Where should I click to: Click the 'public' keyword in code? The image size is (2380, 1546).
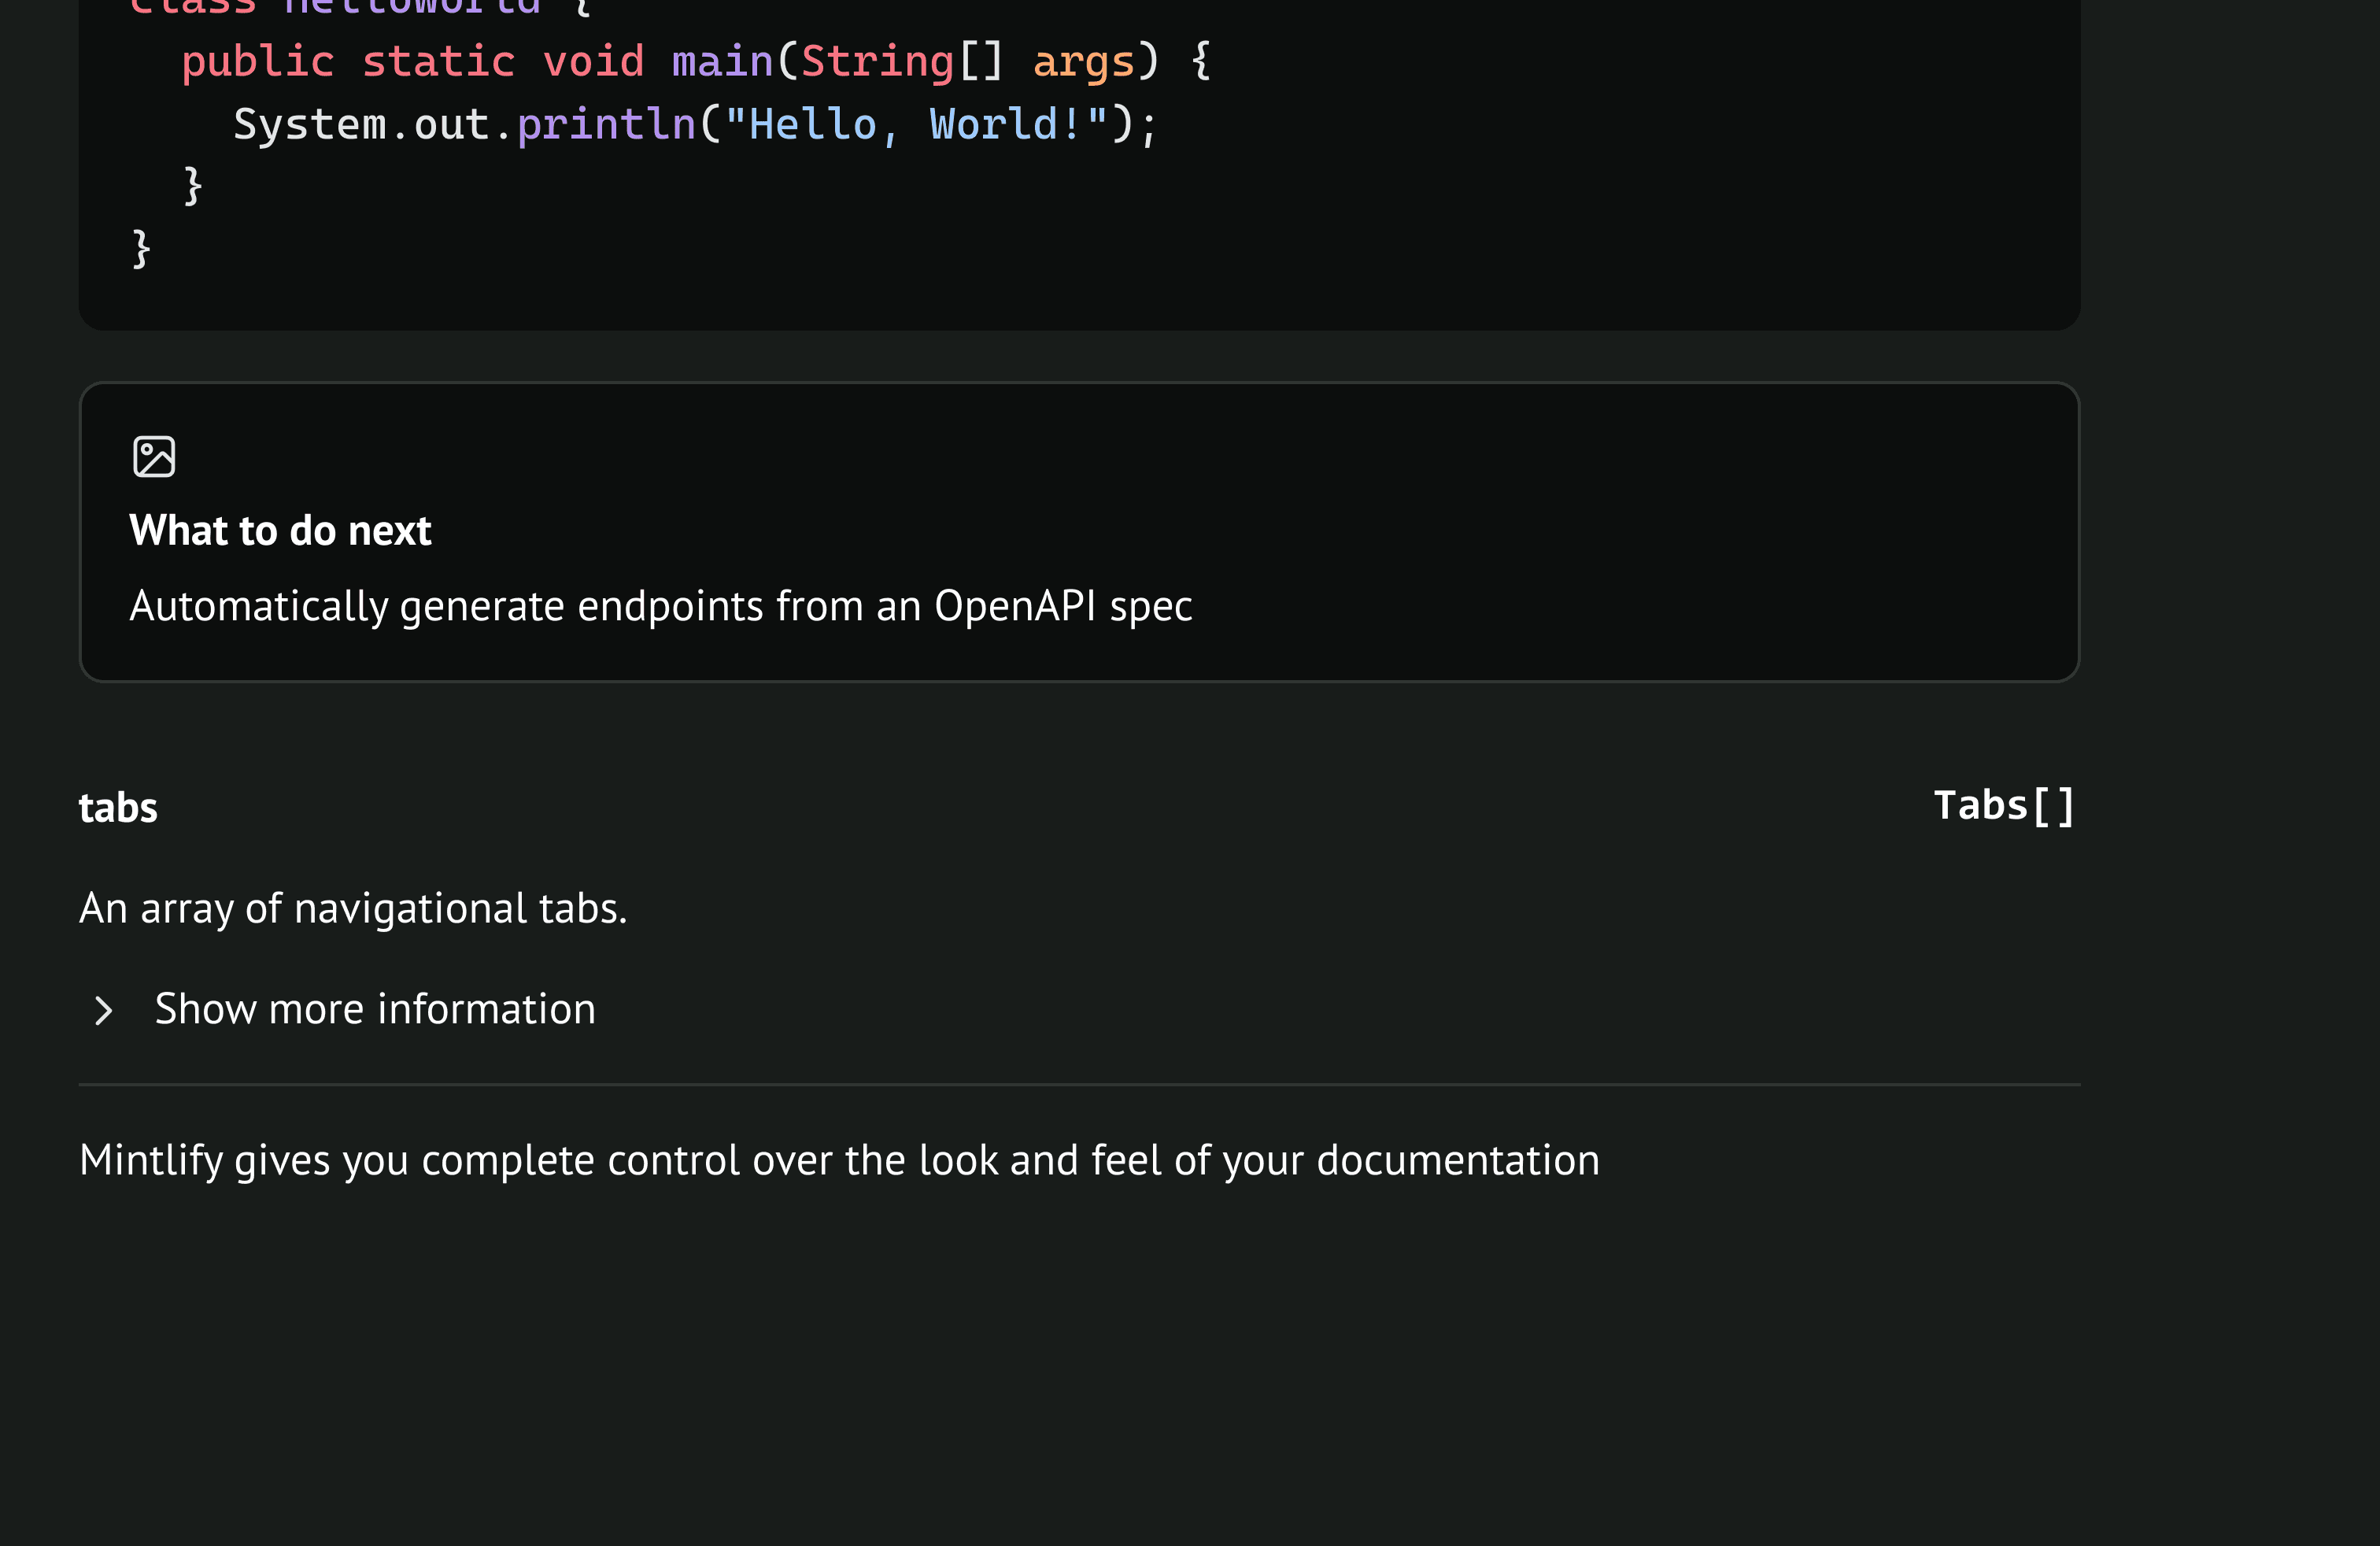(257, 62)
